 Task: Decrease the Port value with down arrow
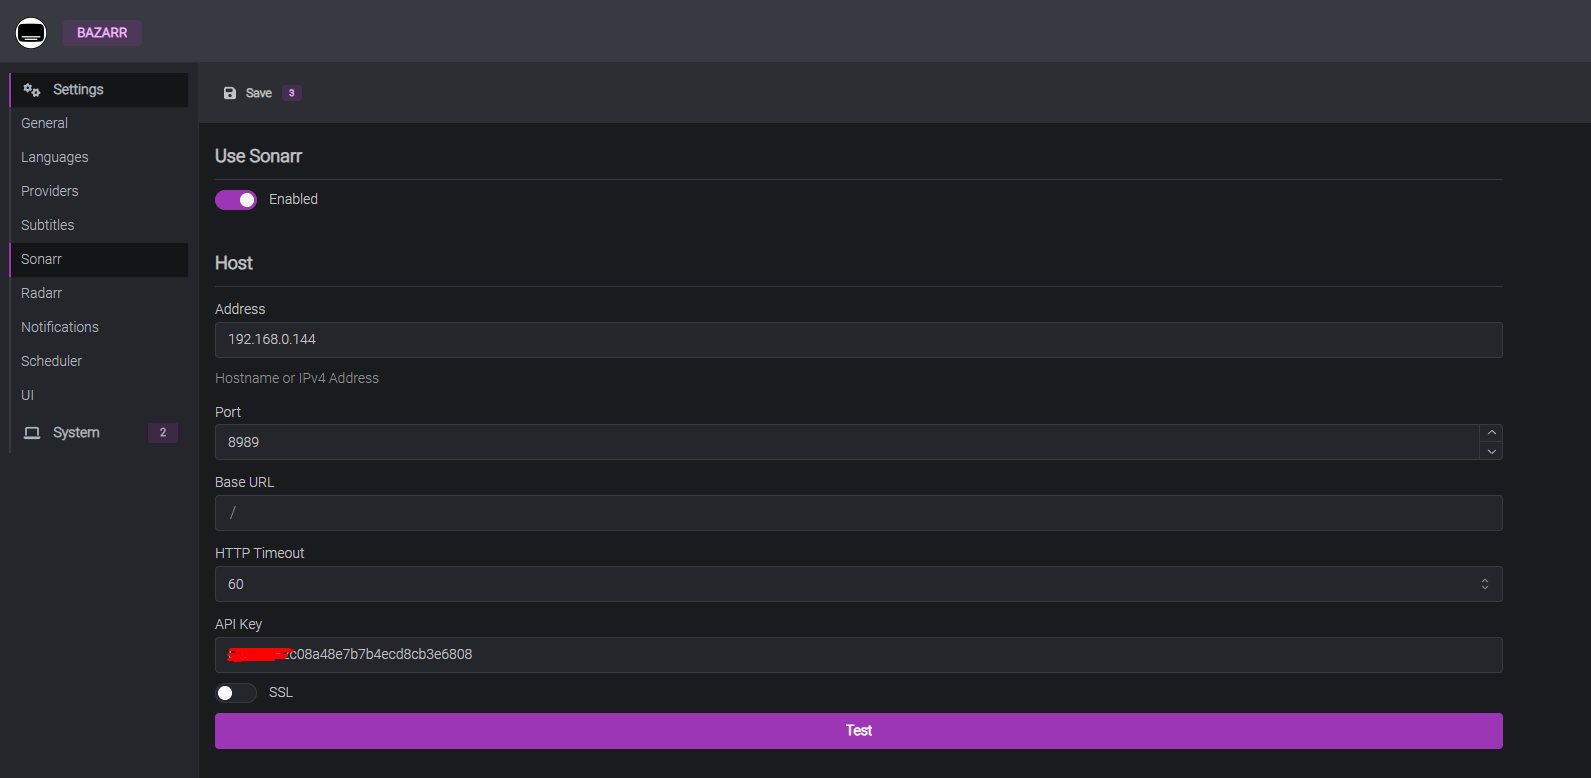(x=1491, y=452)
